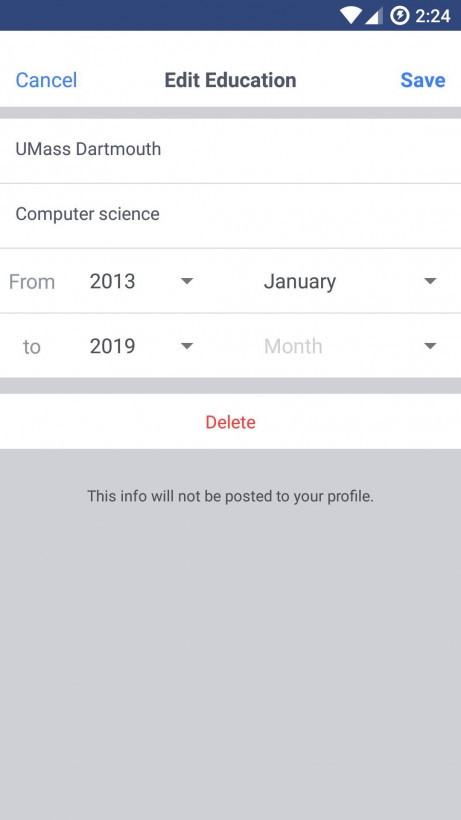Click the arrow beside January

430,281
